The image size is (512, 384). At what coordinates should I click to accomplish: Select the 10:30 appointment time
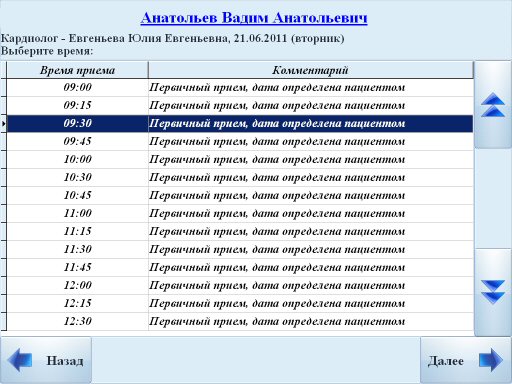pyautogui.click(x=77, y=177)
